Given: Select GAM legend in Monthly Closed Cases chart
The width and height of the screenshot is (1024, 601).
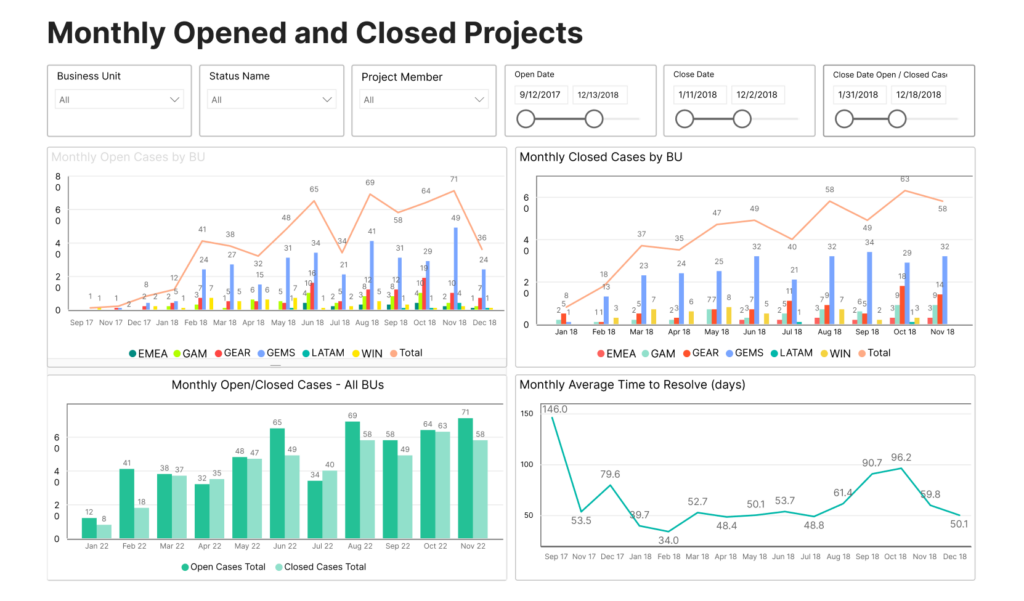Looking at the screenshot, I should coord(658,353).
